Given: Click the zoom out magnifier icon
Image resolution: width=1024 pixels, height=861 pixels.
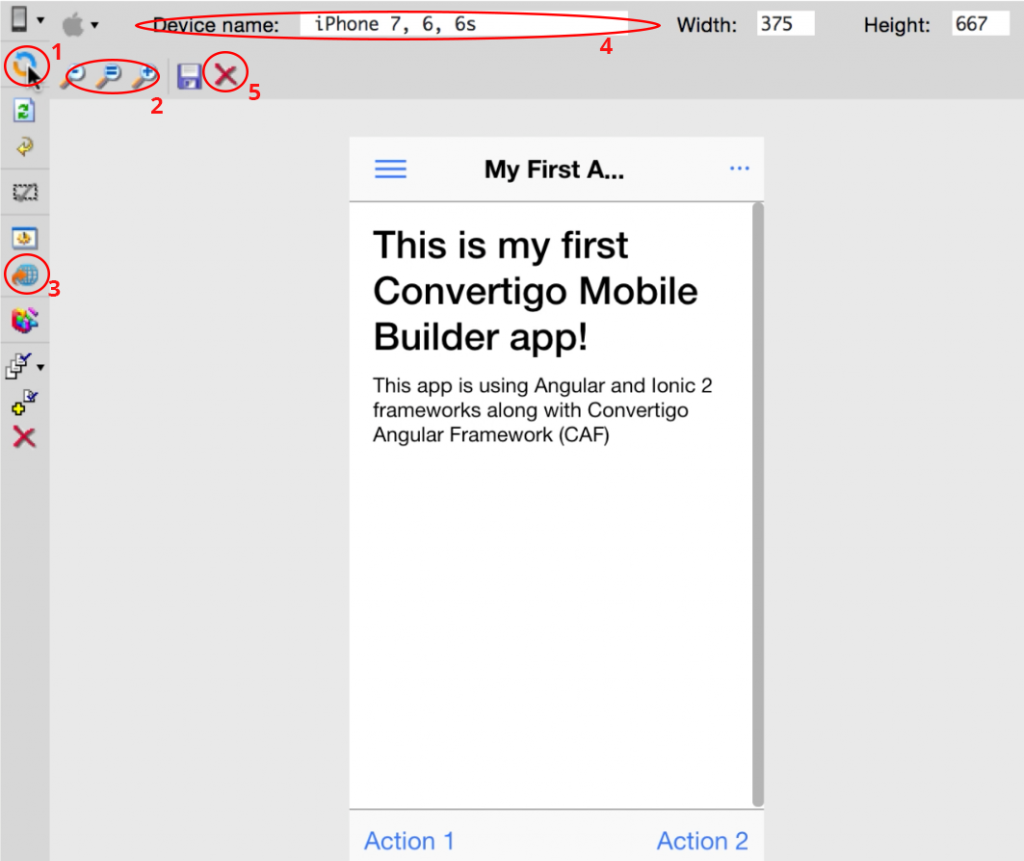Looking at the screenshot, I should (x=73, y=76).
